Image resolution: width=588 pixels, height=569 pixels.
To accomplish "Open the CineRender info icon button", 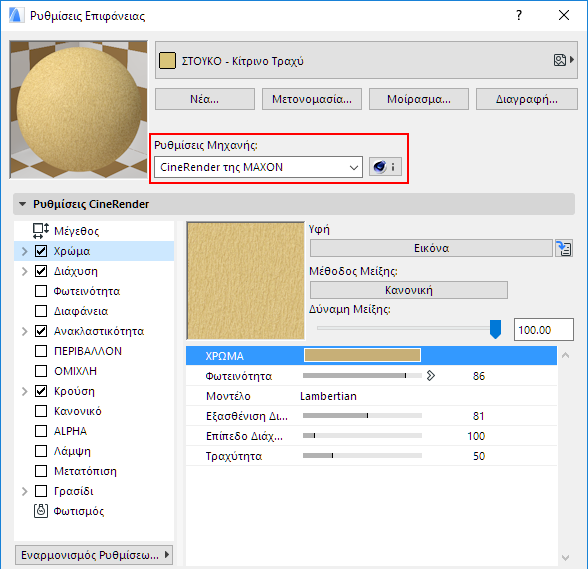I will 385,167.
